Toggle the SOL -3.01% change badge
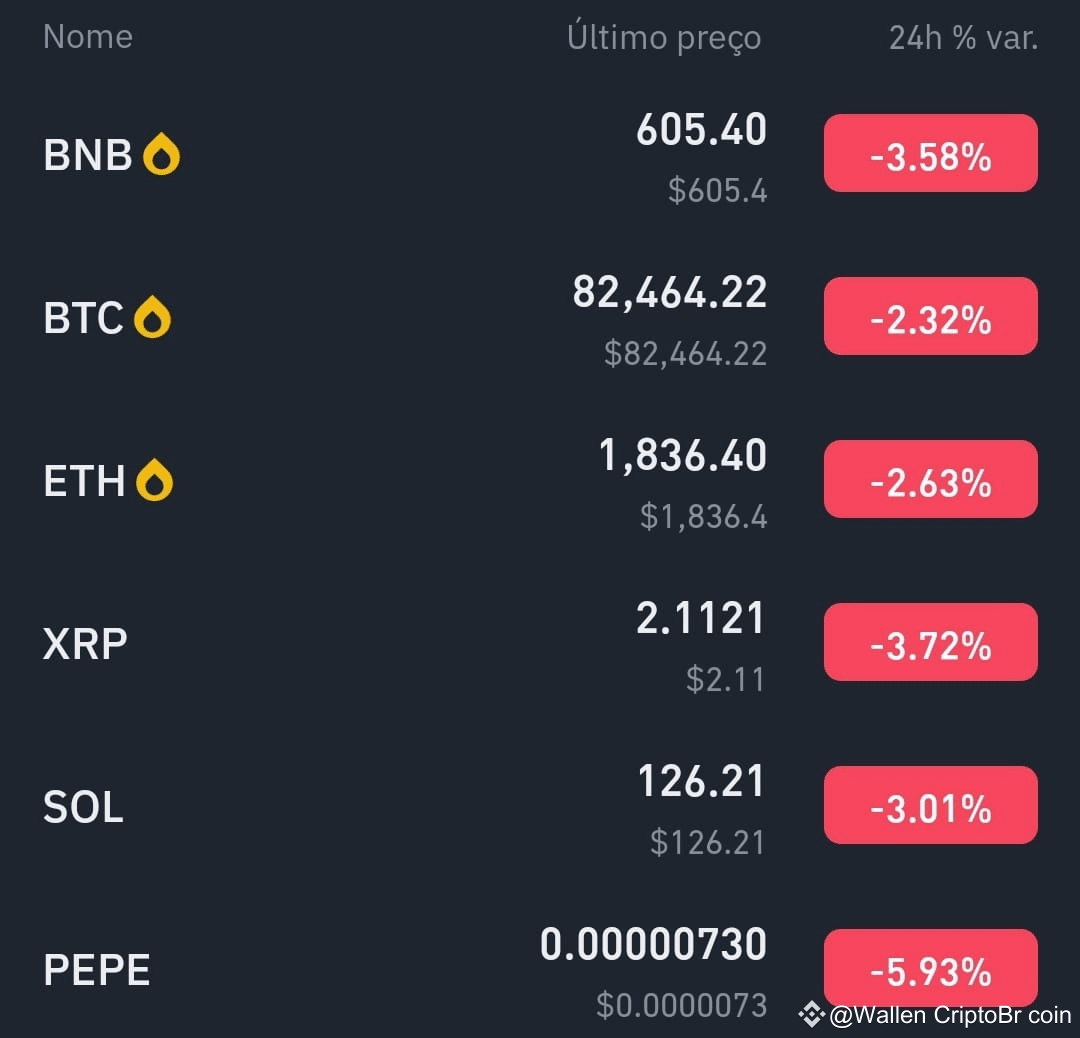This screenshot has width=1080, height=1038. click(x=931, y=805)
